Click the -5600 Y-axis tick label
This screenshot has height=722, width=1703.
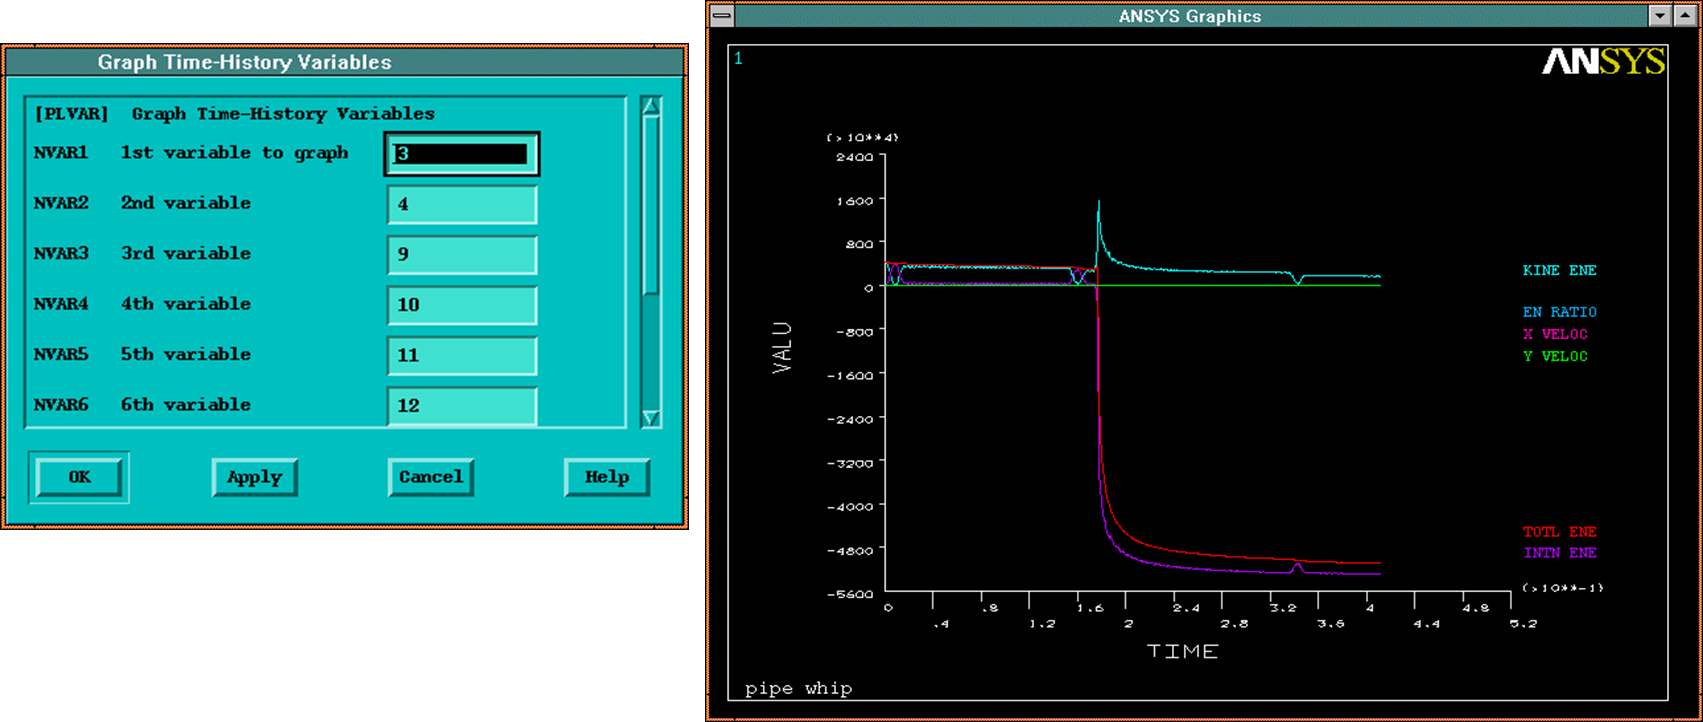click(849, 594)
